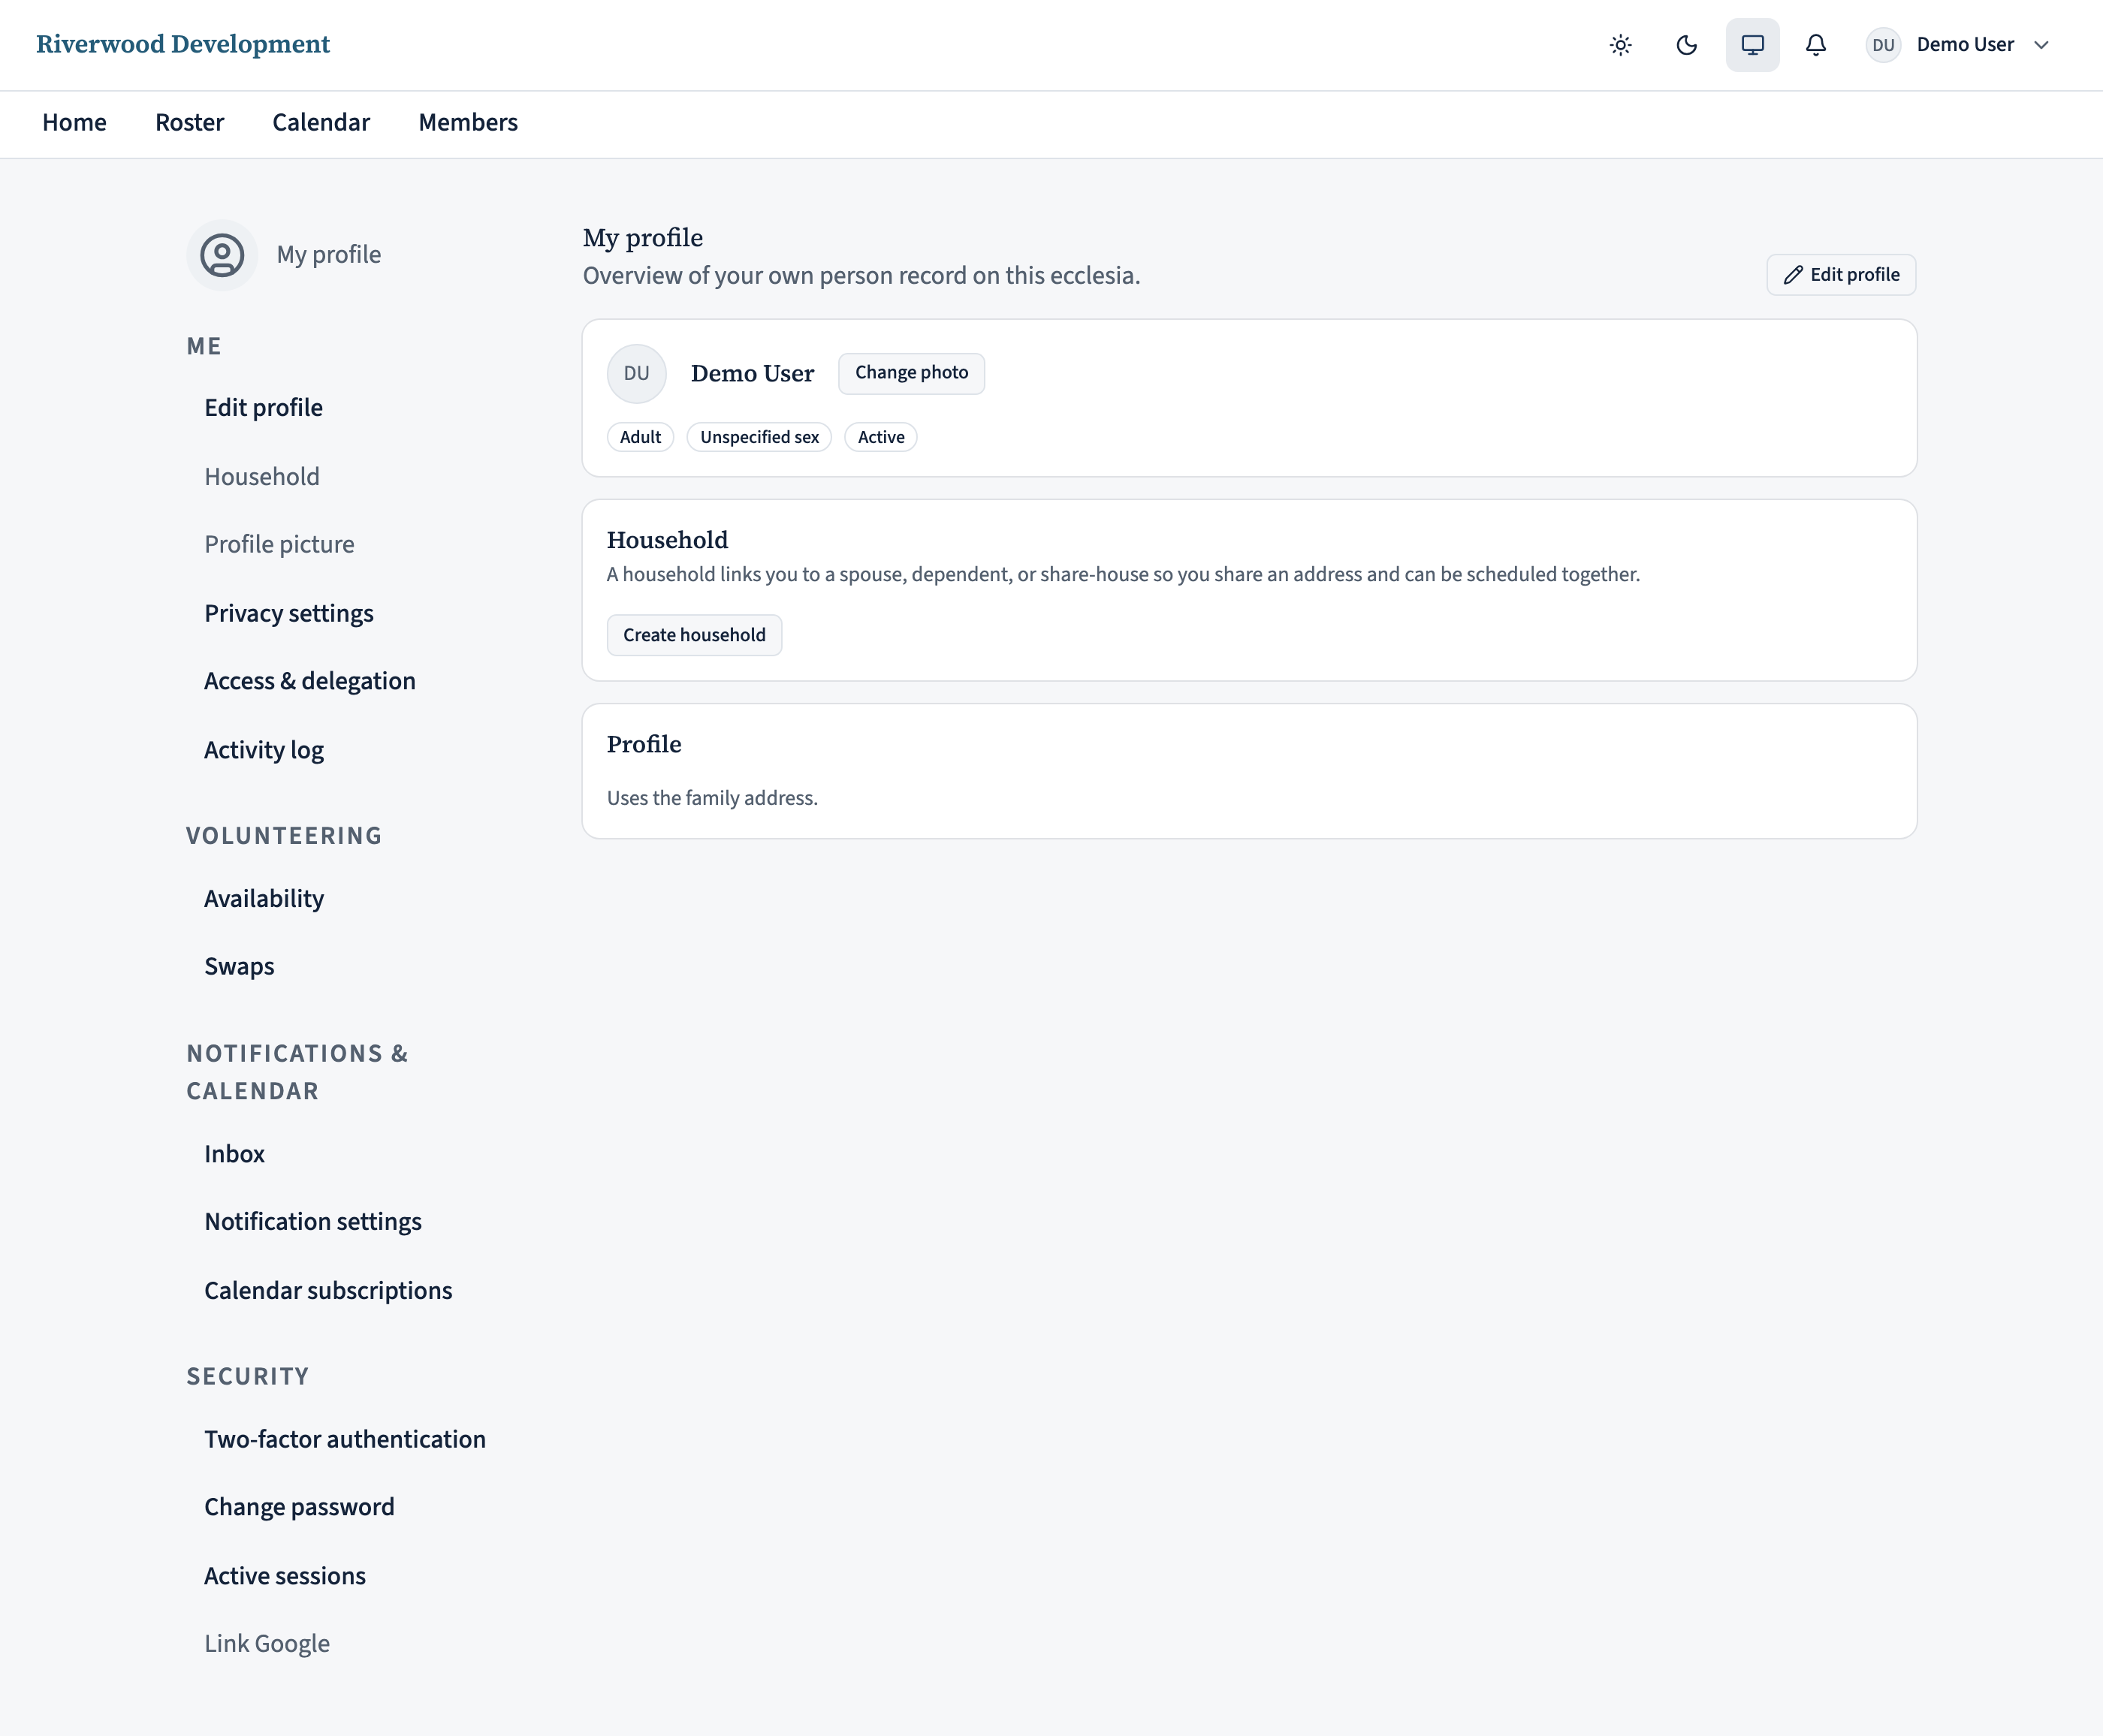Click the Change photo button
The width and height of the screenshot is (2103, 1736).
(x=911, y=373)
